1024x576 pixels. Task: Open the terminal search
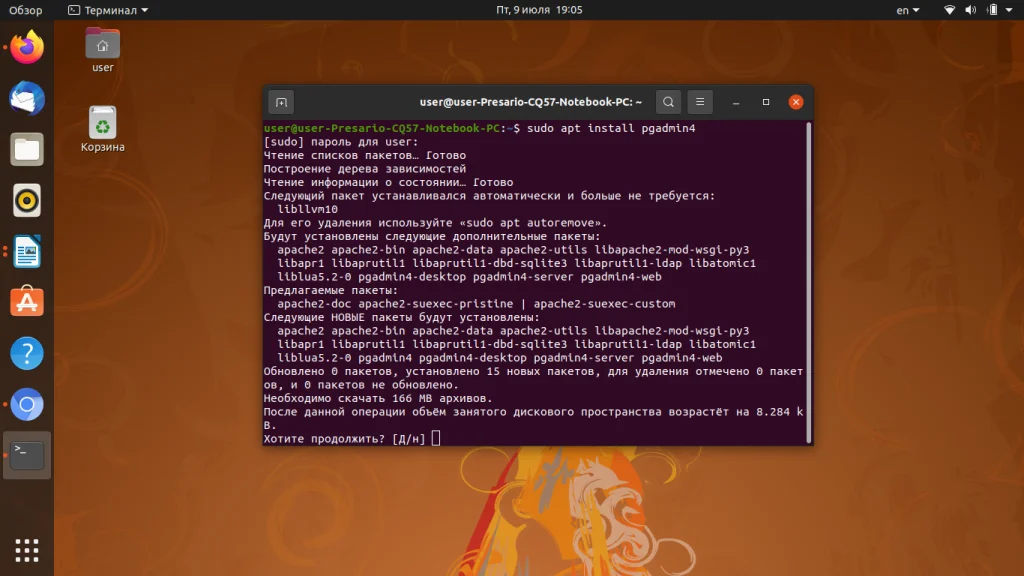pos(667,101)
